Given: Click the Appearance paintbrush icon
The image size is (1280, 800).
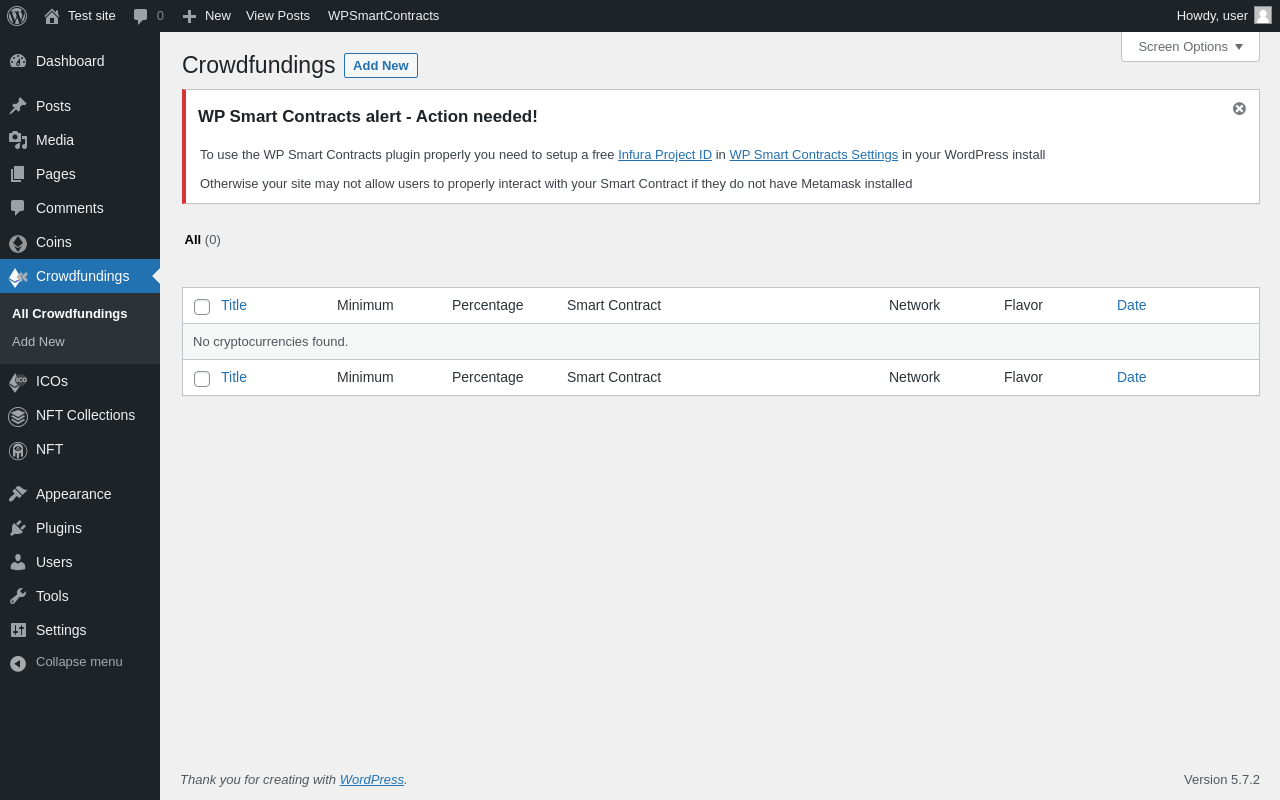Looking at the screenshot, I should pos(18,494).
